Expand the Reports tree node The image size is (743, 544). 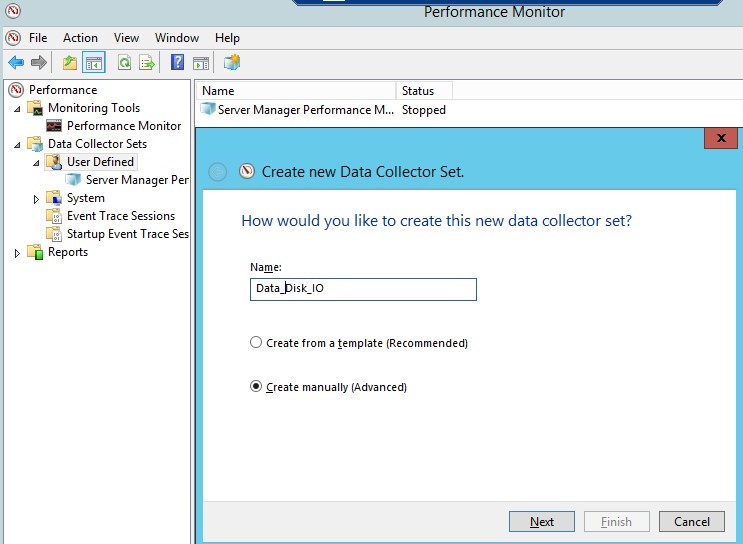click(17, 252)
